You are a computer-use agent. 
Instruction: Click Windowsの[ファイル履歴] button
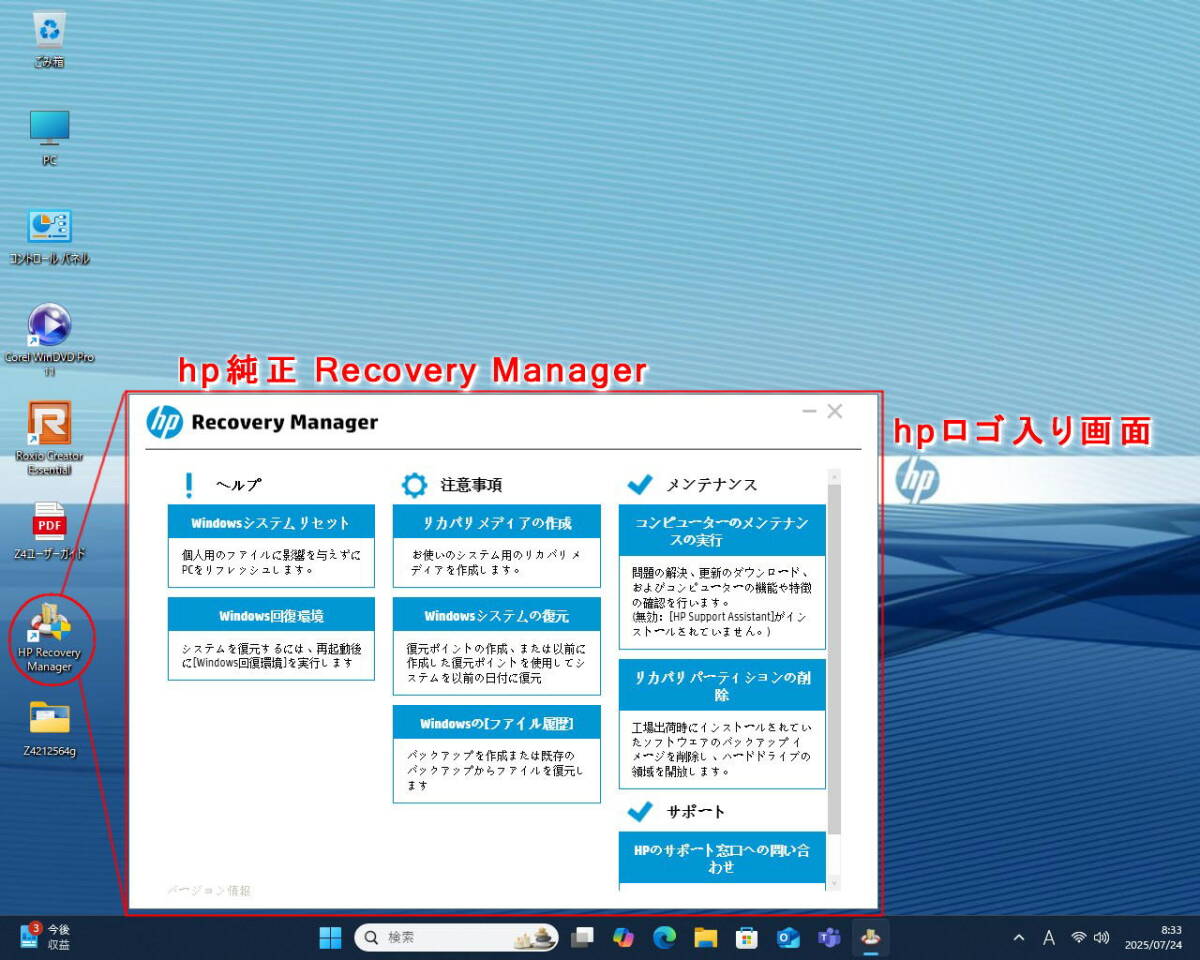[497, 722]
